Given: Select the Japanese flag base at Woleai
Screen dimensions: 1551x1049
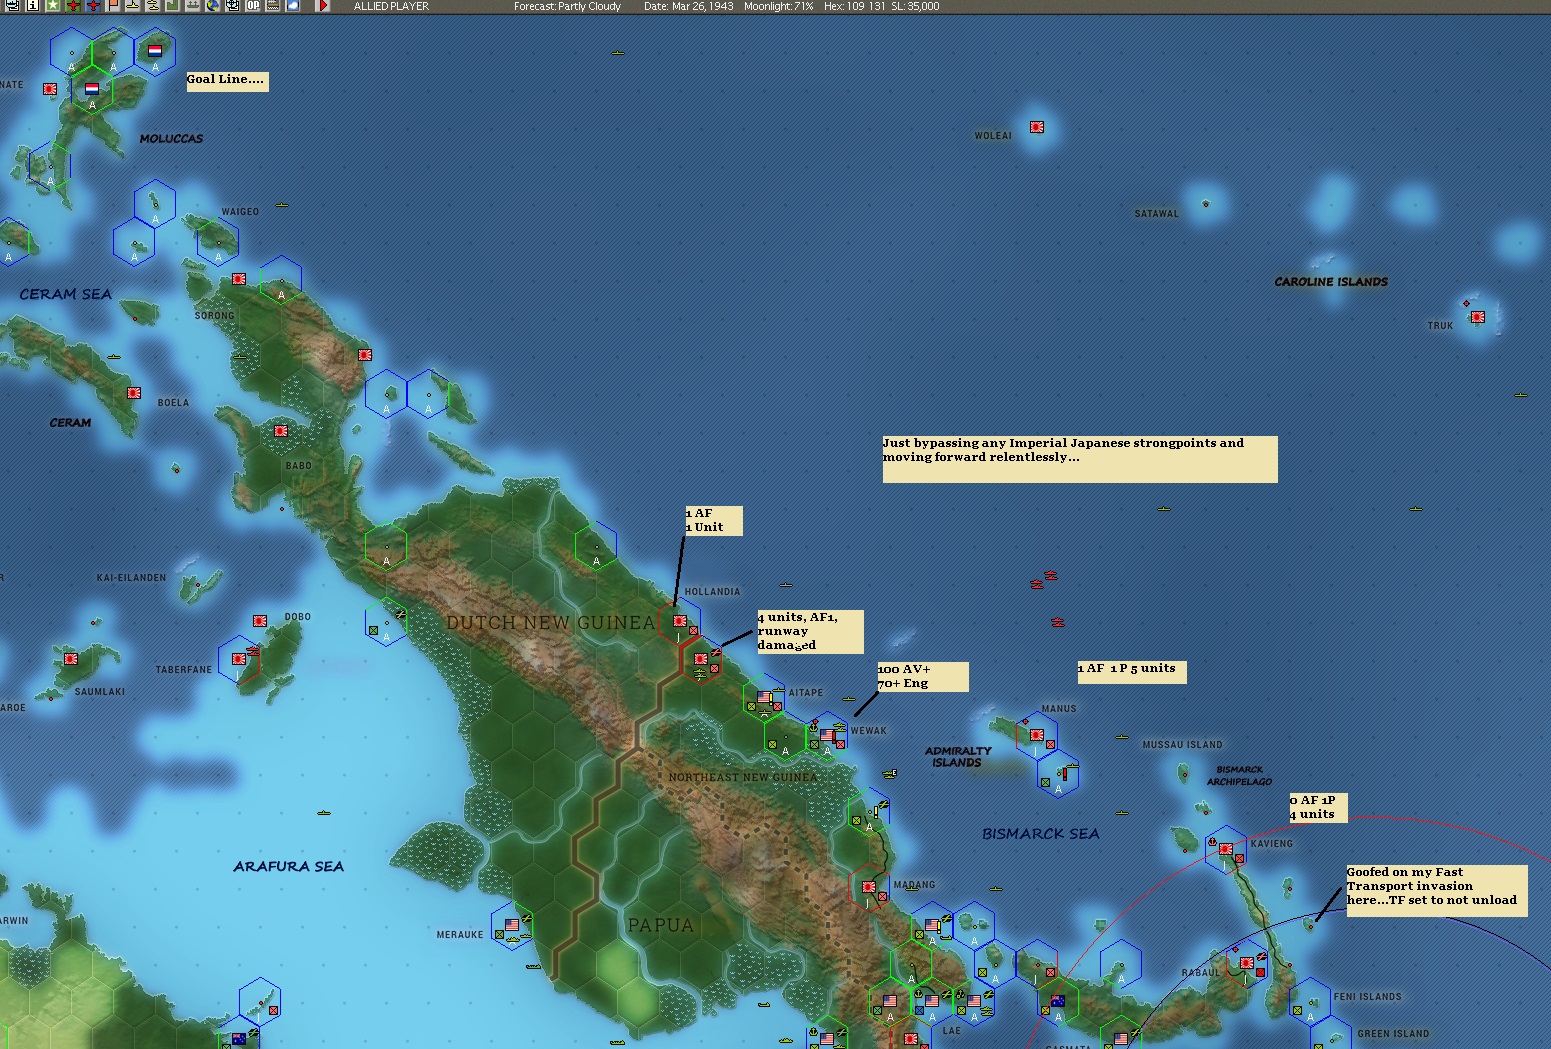Looking at the screenshot, I should pyautogui.click(x=1037, y=127).
